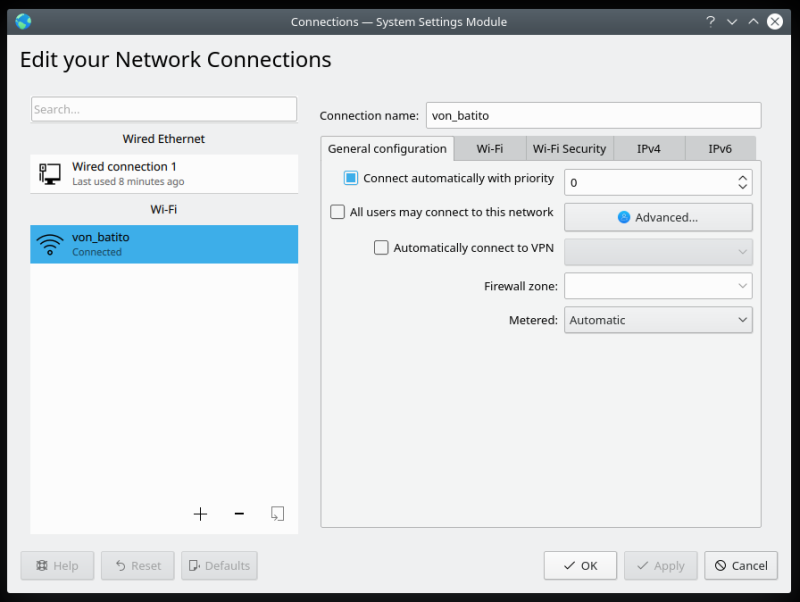
Task: Increase priority with the up stepper arrow
Action: pos(743,176)
